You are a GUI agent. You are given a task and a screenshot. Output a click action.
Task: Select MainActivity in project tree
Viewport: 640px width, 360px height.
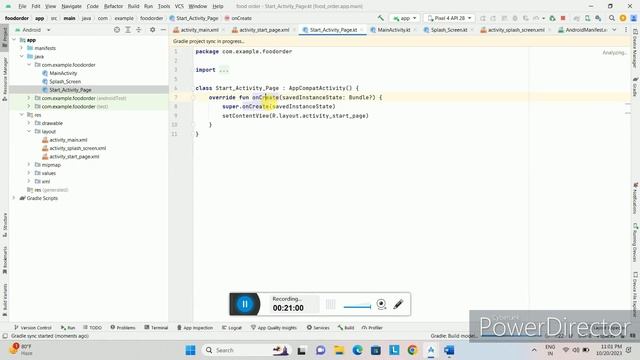click(63, 73)
